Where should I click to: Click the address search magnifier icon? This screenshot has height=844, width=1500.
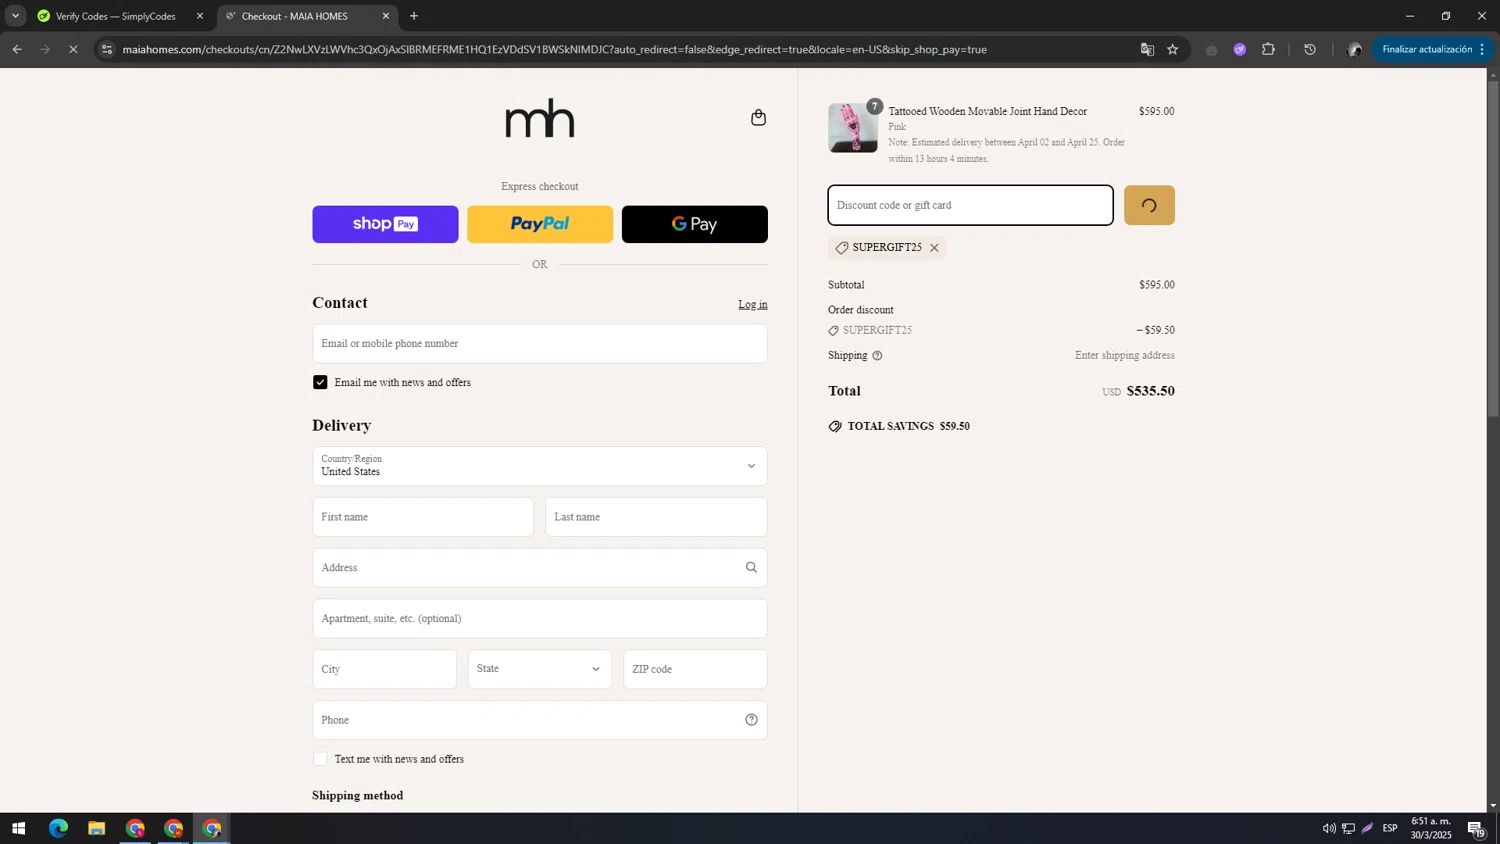click(x=751, y=568)
